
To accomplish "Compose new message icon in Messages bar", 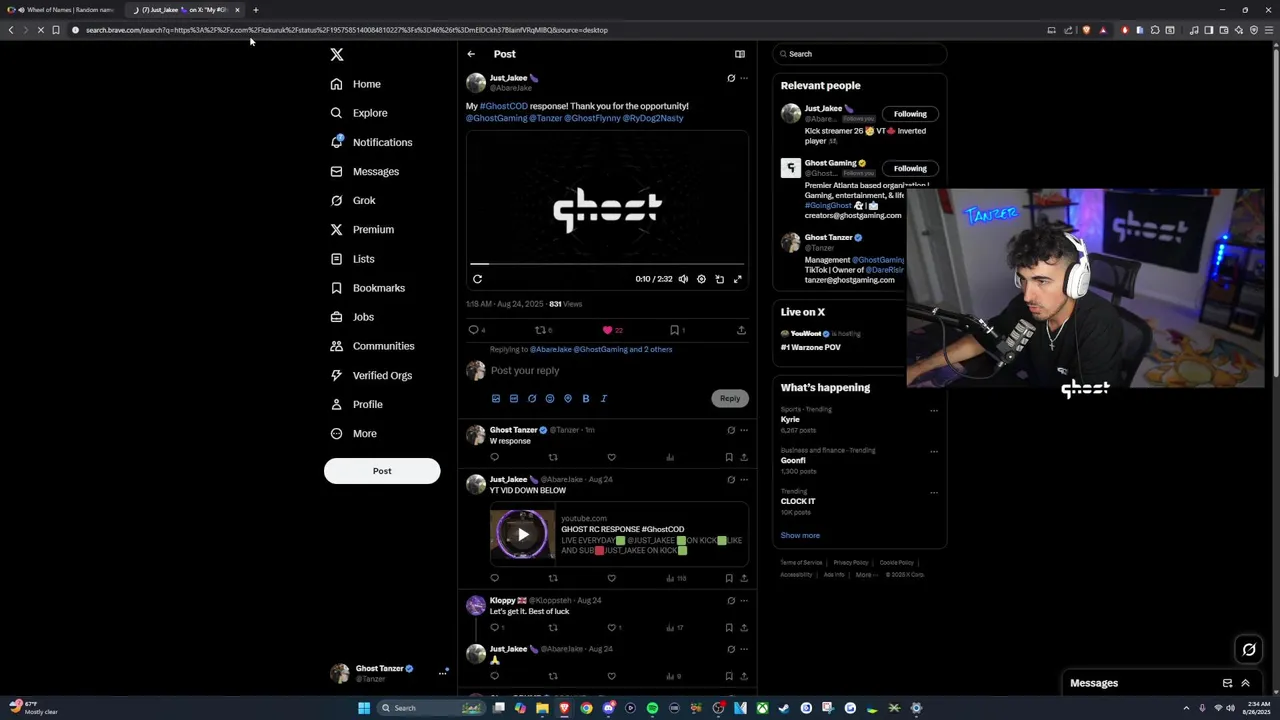I will click(1227, 684).
